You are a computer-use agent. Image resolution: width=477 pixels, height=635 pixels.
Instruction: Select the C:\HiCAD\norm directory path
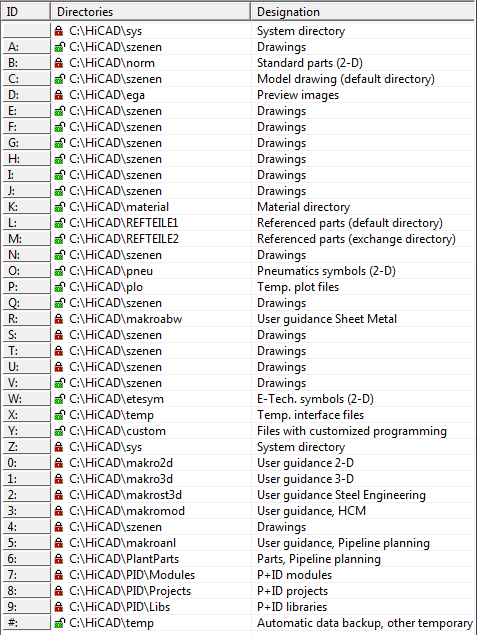point(112,63)
